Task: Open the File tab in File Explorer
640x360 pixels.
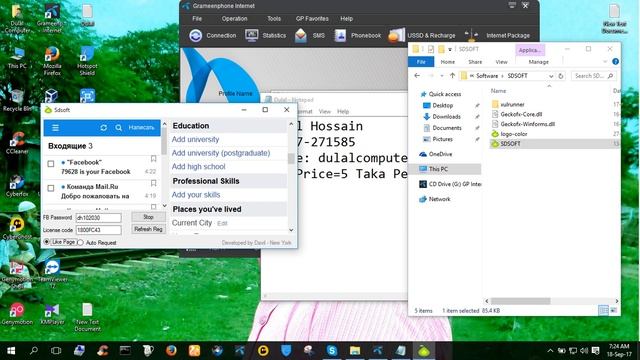Action: pos(421,62)
